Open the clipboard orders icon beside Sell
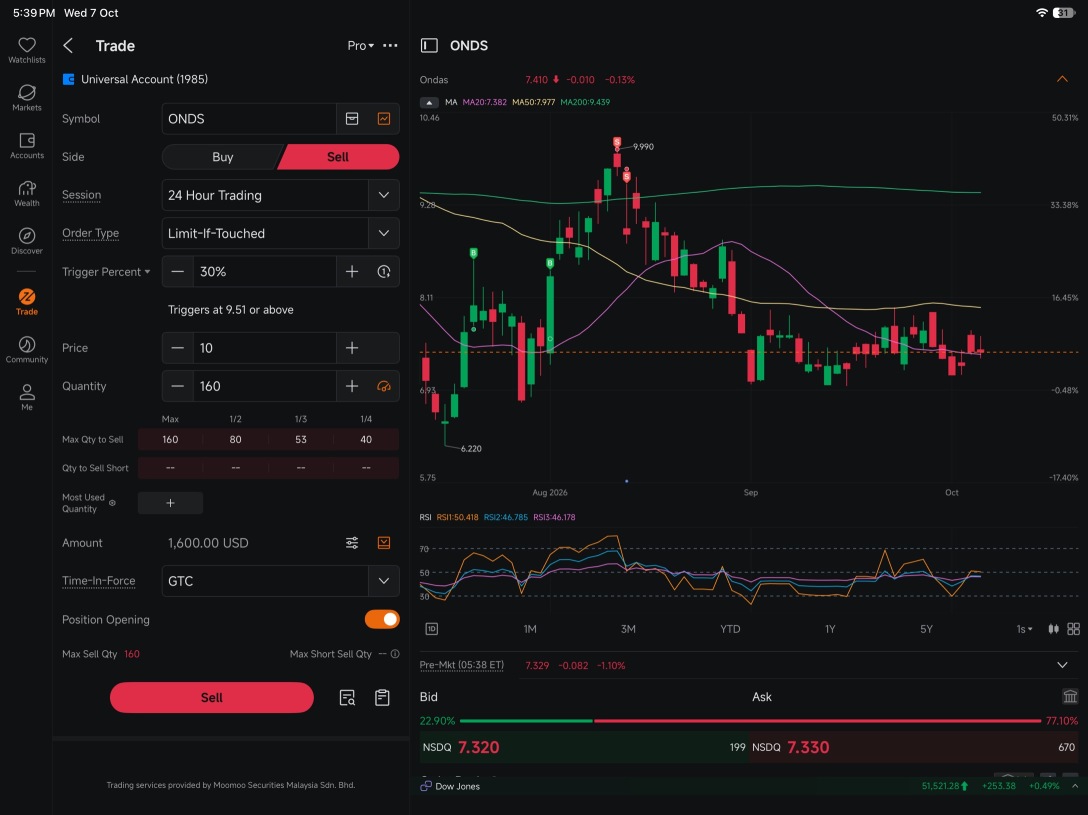The width and height of the screenshot is (1088, 815). coord(382,698)
